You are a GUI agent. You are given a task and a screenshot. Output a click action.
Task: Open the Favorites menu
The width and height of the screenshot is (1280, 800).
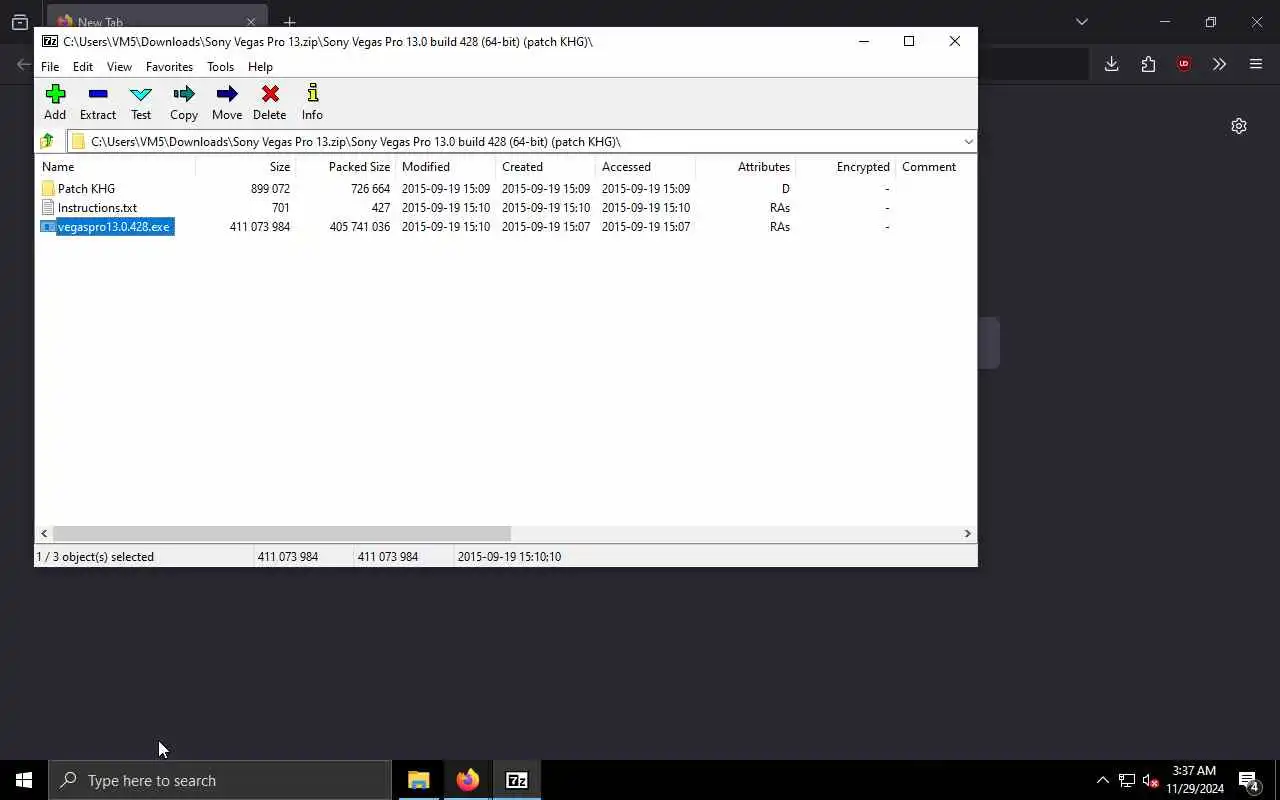[x=169, y=67]
